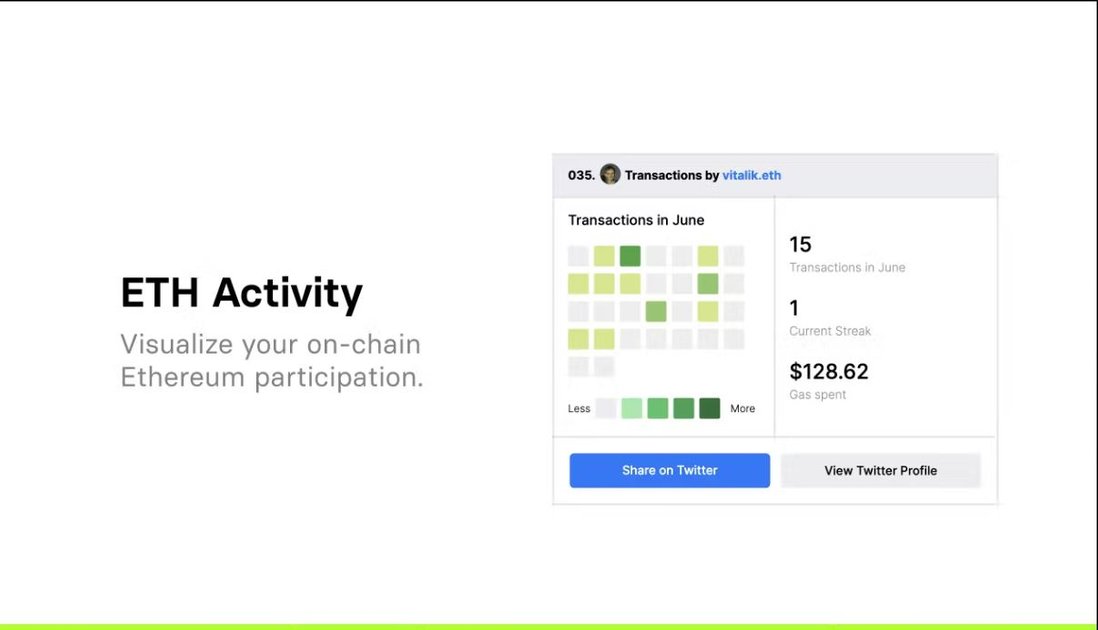Select the darkest green swatch beside More
This screenshot has height=630, width=1098.
709,408
